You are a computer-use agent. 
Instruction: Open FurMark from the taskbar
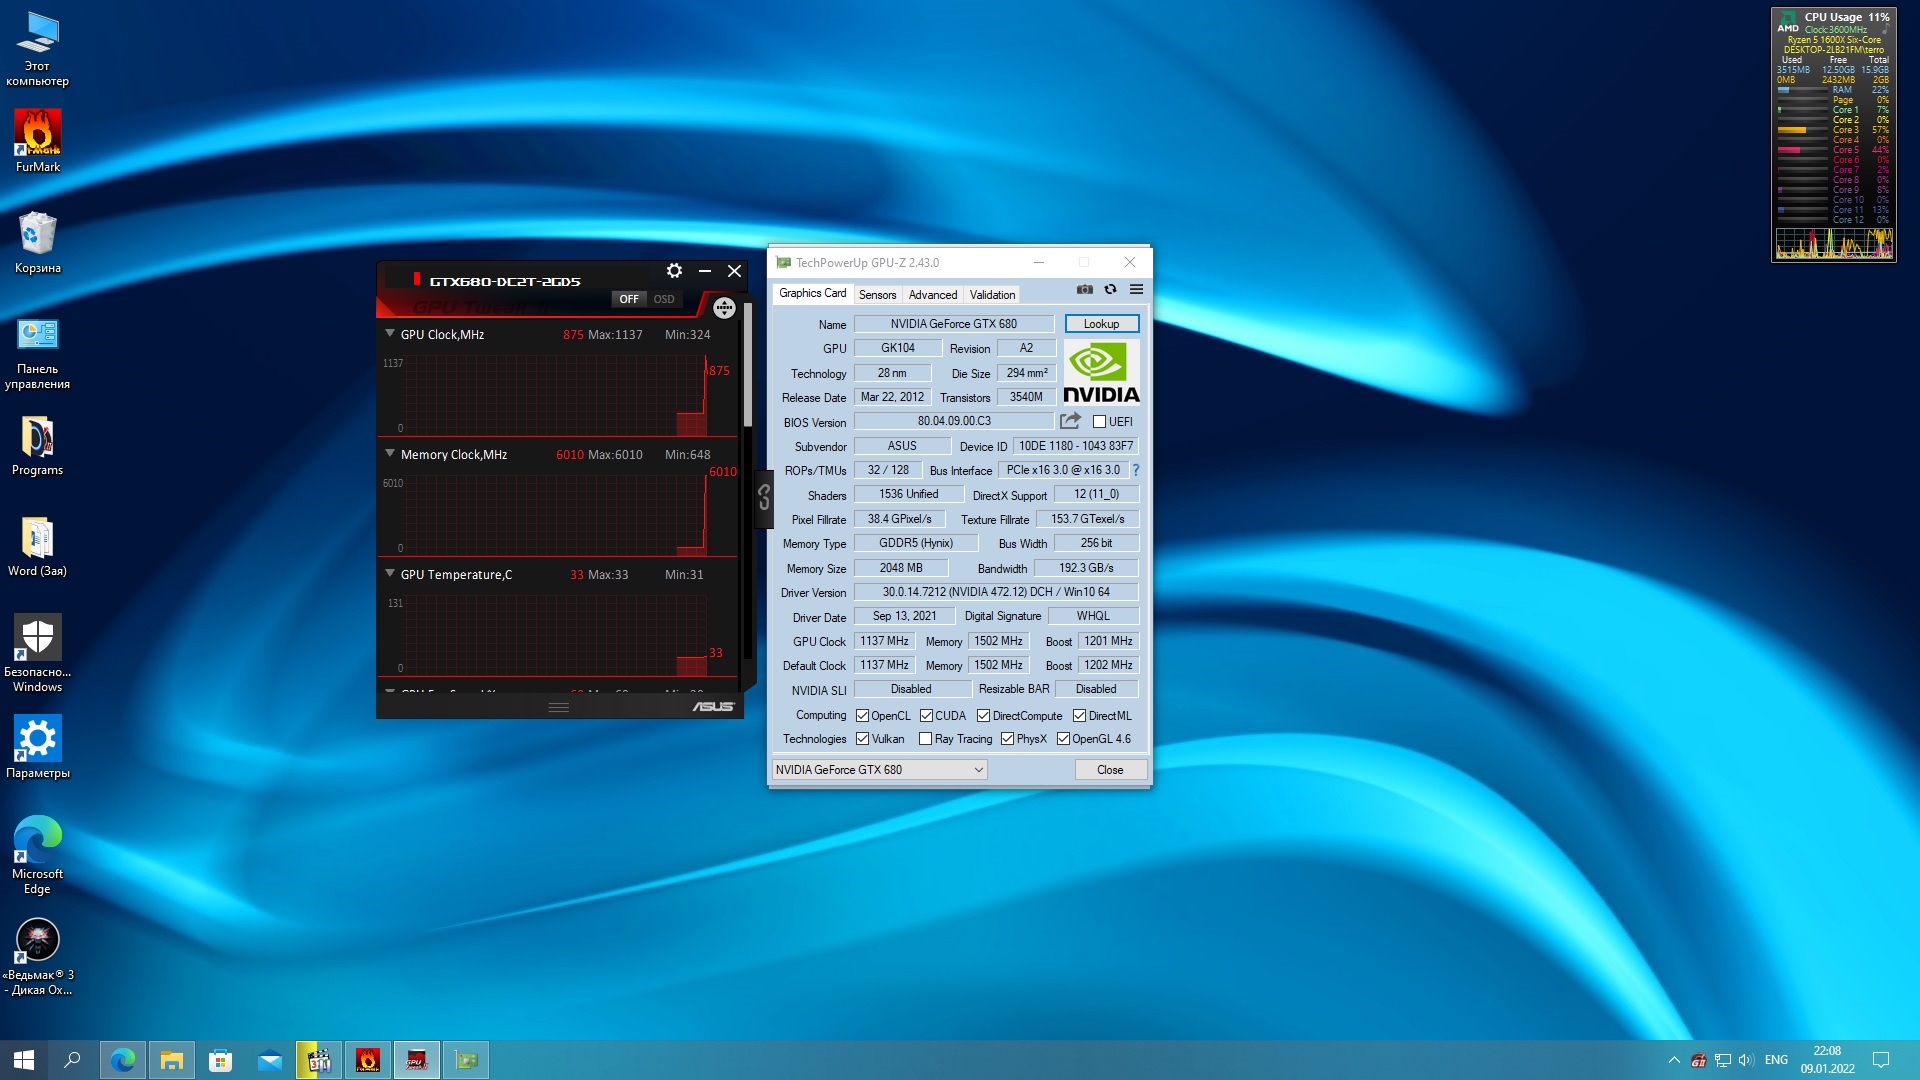(x=368, y=1060)
